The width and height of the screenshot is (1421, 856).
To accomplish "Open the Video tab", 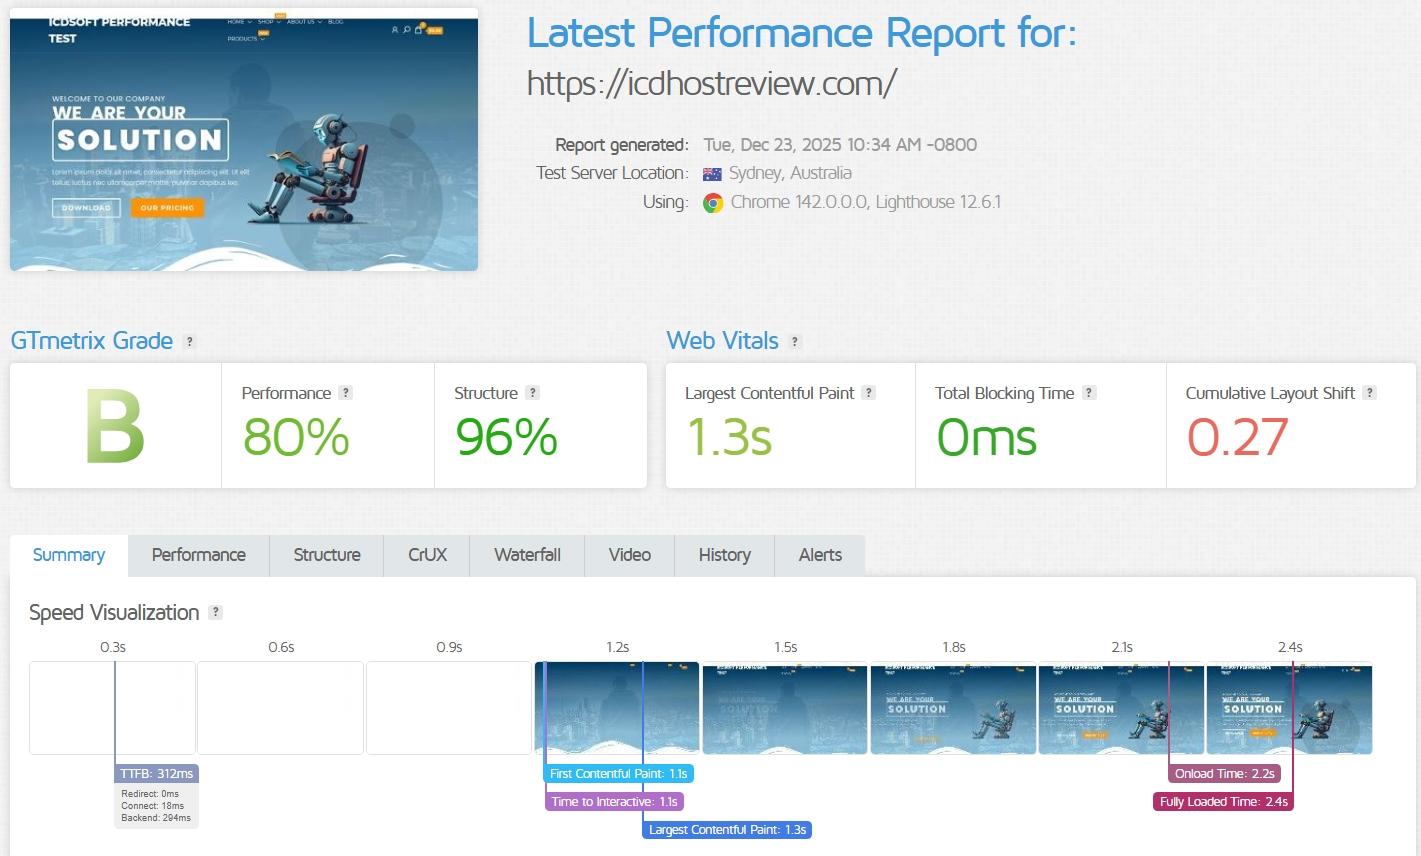I will [x=630, y=555].
